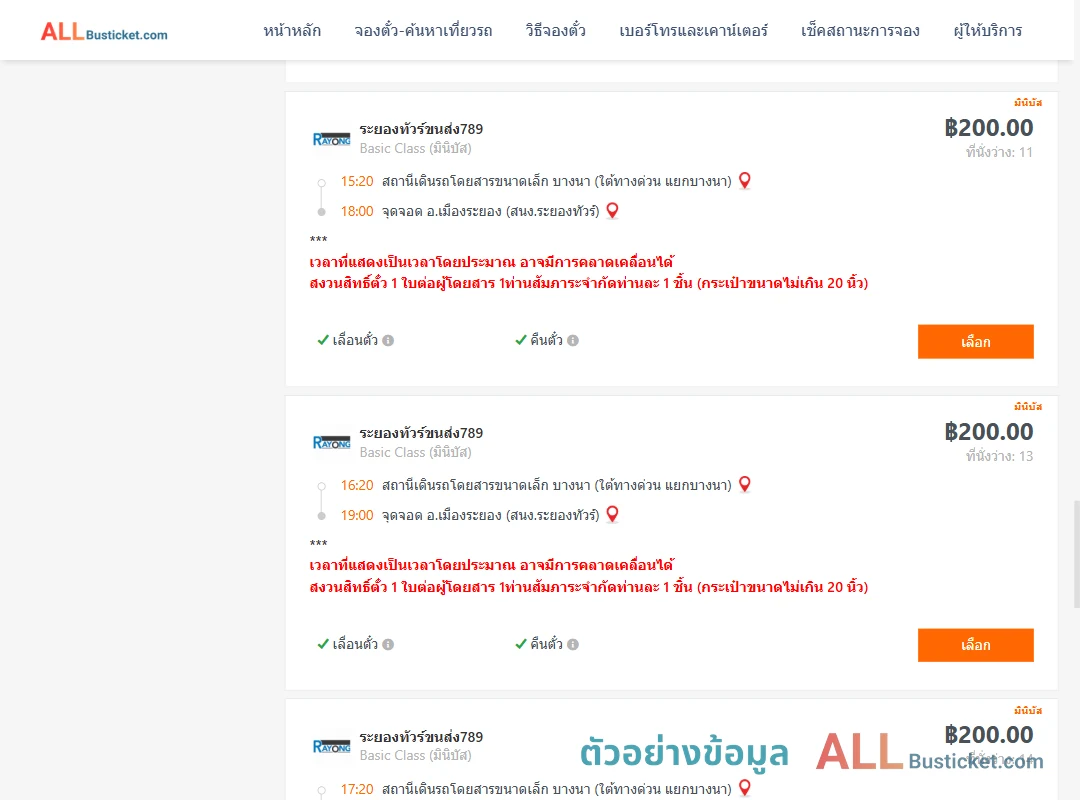Click คืนตั๋ว label on 16:20 trip

(546, 644)
